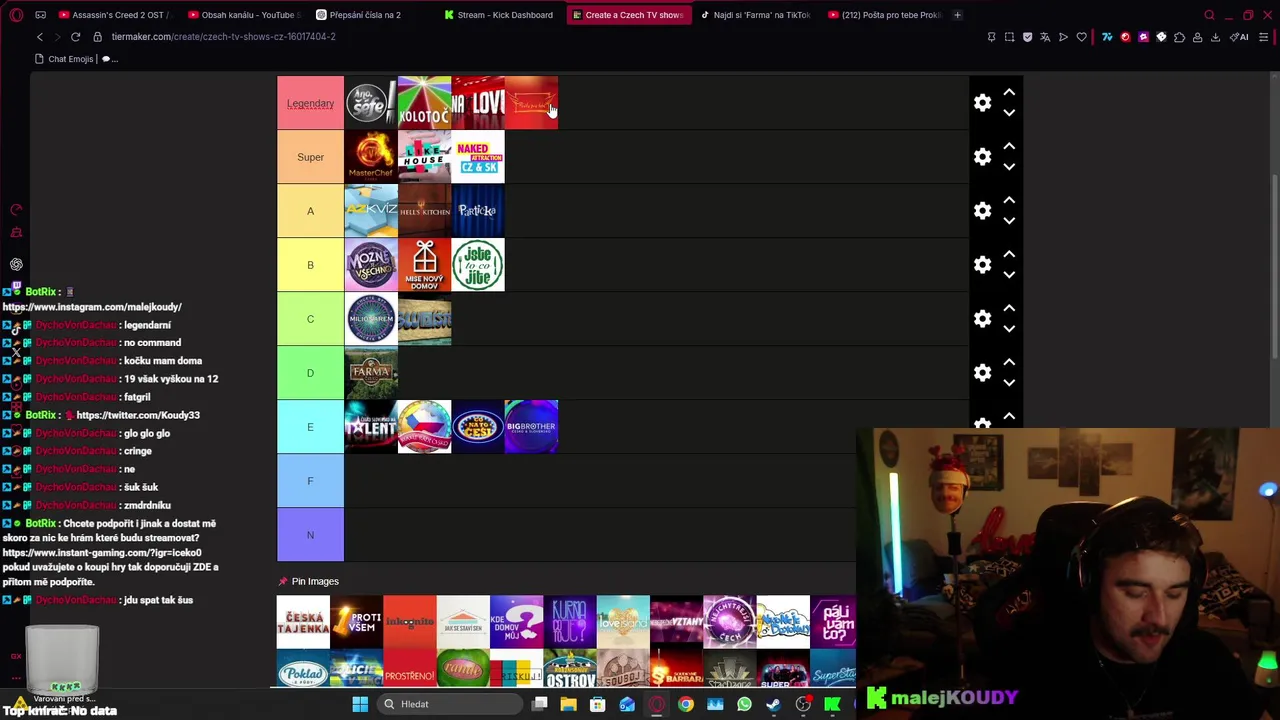Switch to Obsah kanálu YouTube tab
1280x720 pixels.
pos(243,15)
